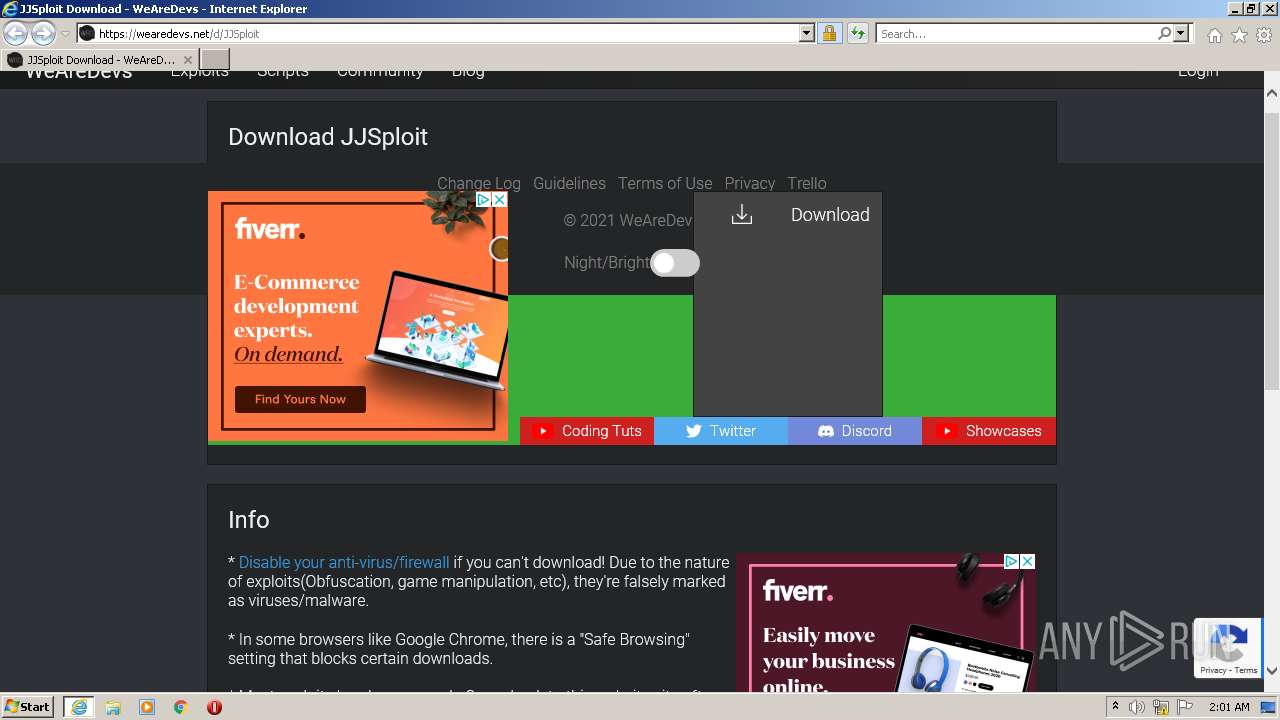
Task: Close the left Fiverr ad with X
Action: point(500,200)
